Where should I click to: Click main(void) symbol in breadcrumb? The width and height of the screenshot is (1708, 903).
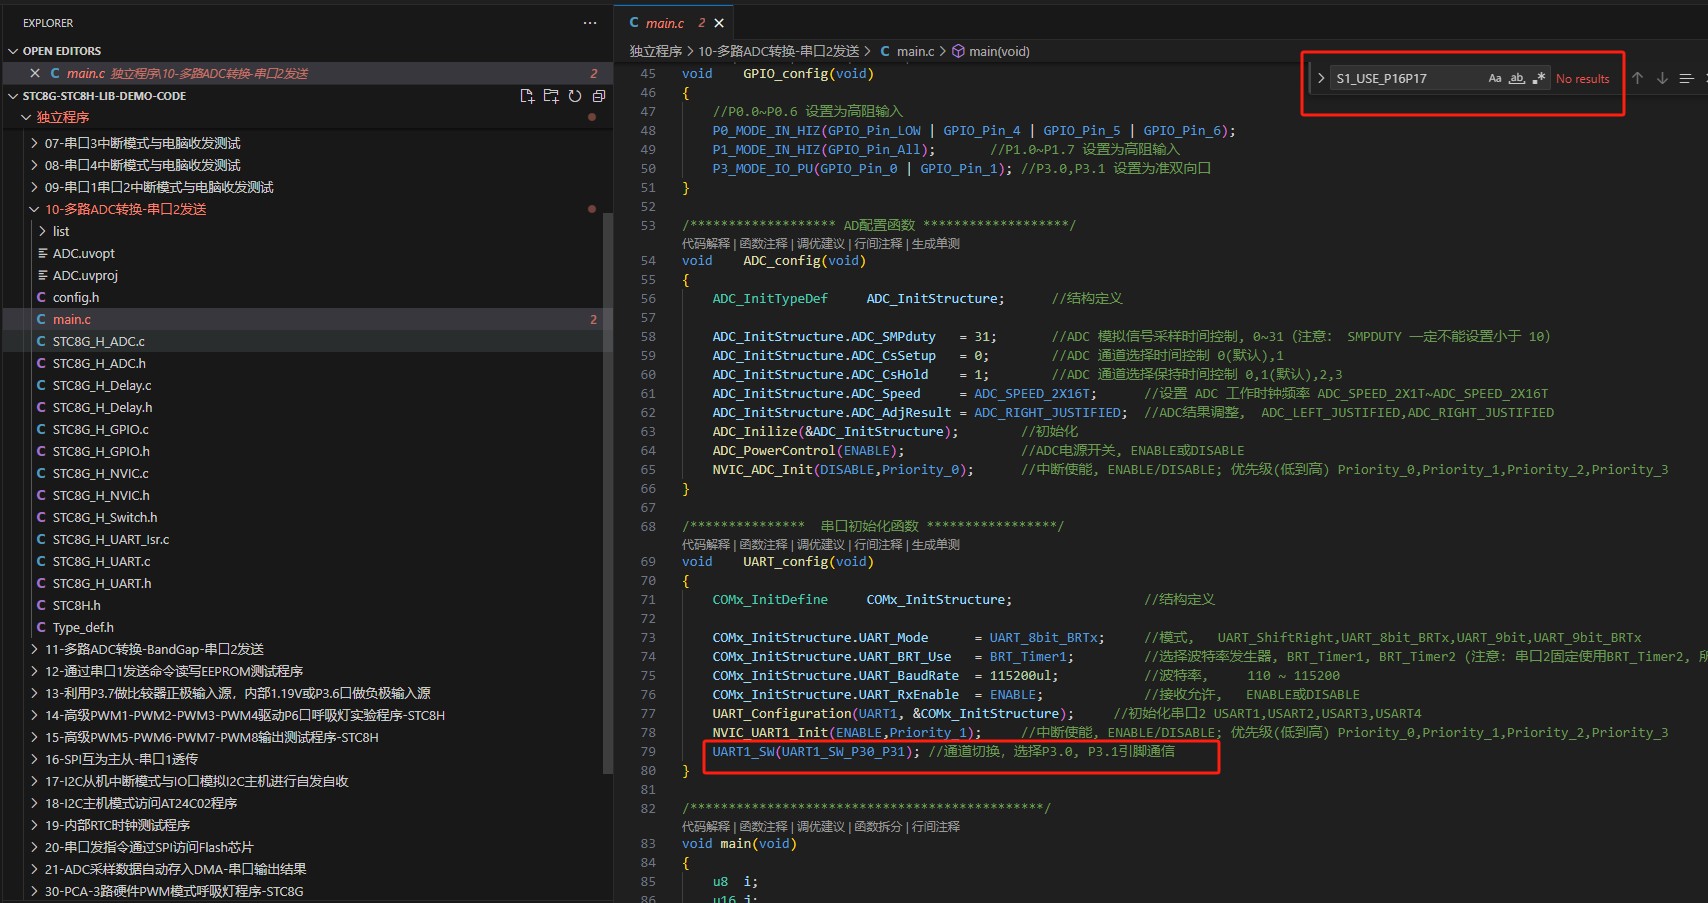pos(998,51)
